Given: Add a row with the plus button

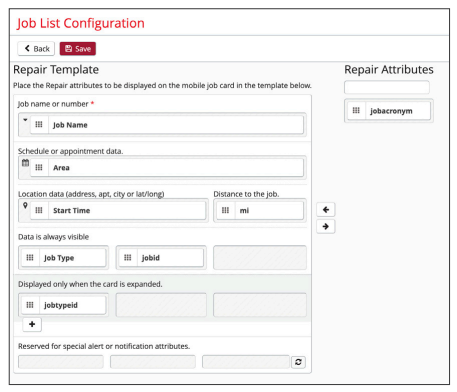Looking at the screenshot, I should 32,324.
